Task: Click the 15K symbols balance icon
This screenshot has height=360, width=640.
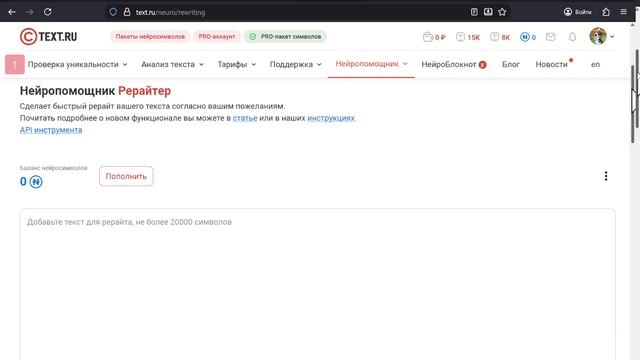Action: pyautogui.click(x=468, y=37)
